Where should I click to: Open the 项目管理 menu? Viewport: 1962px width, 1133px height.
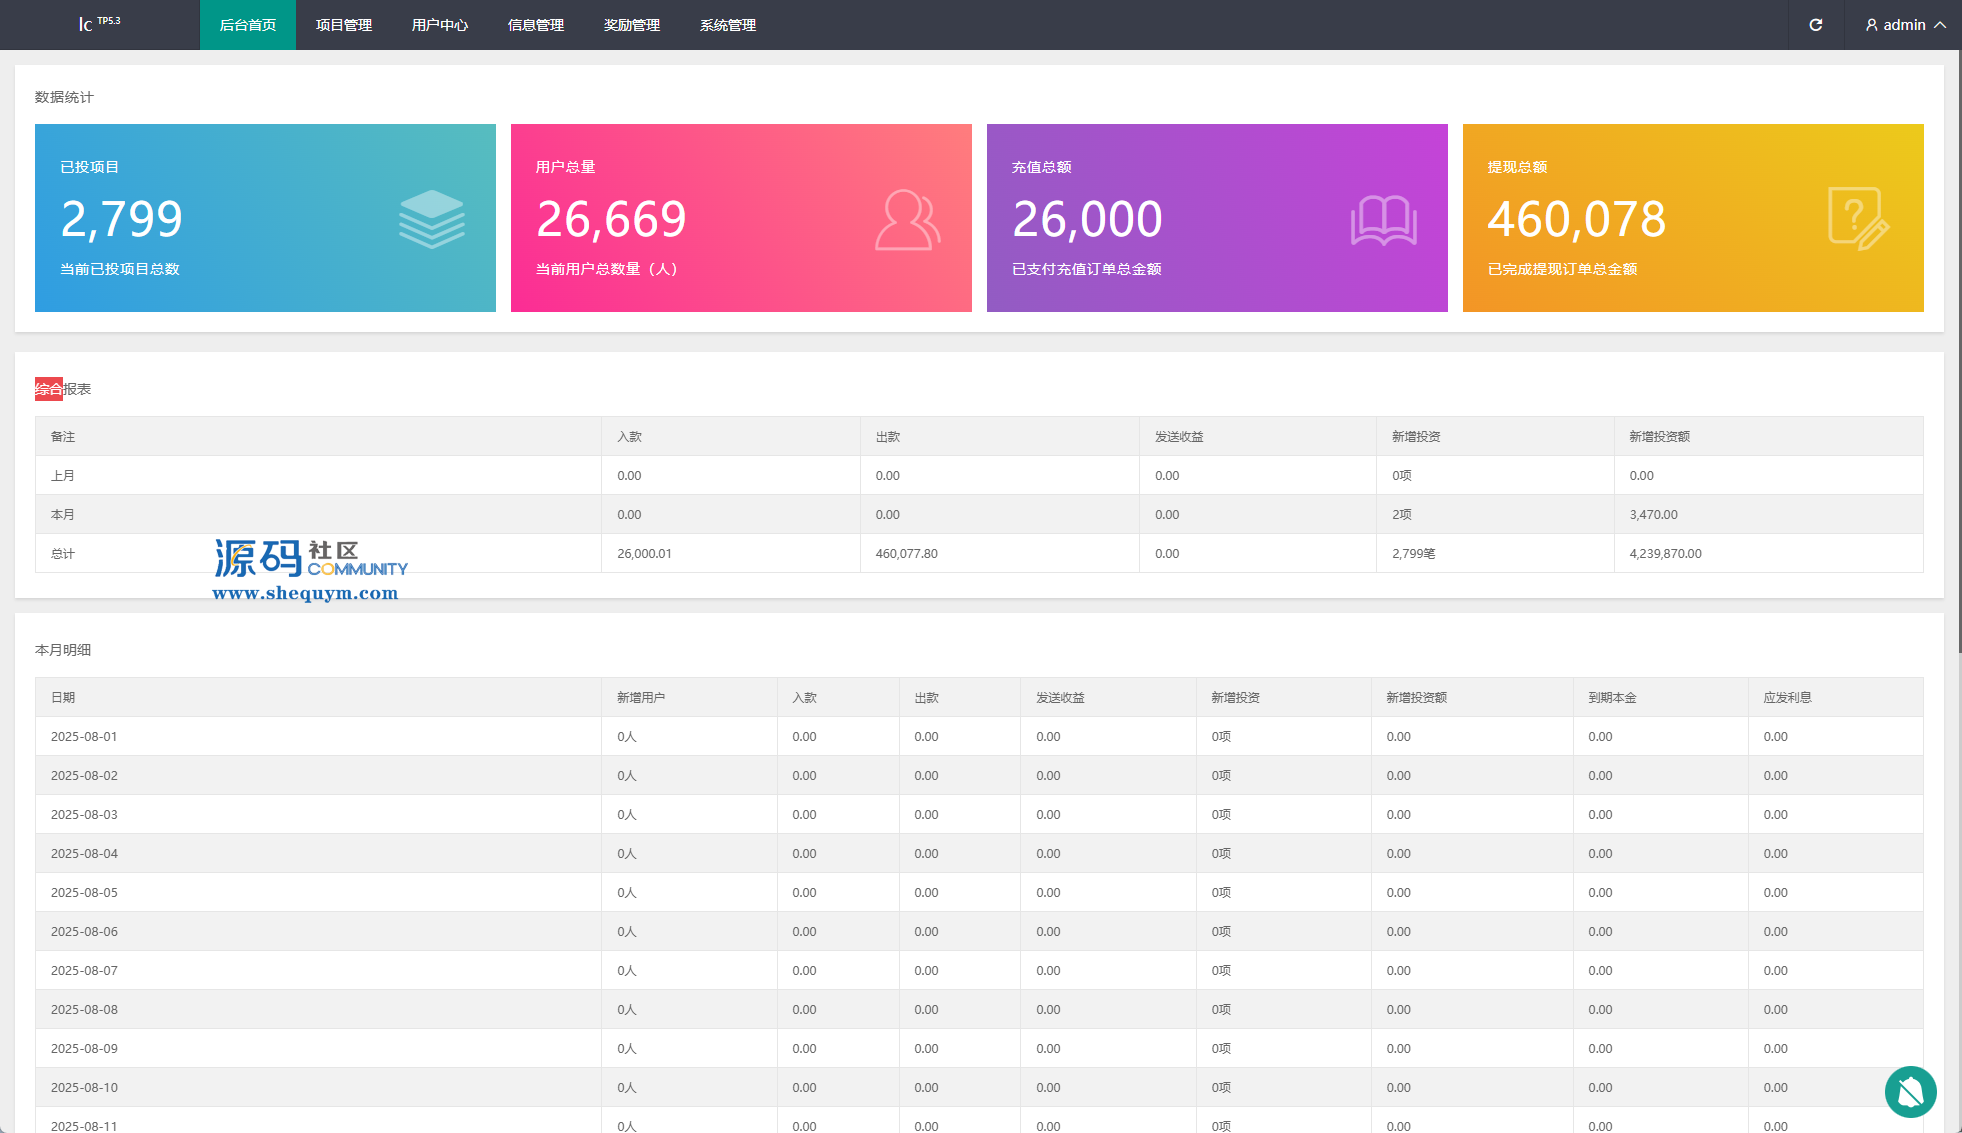(x=344, y=25)
